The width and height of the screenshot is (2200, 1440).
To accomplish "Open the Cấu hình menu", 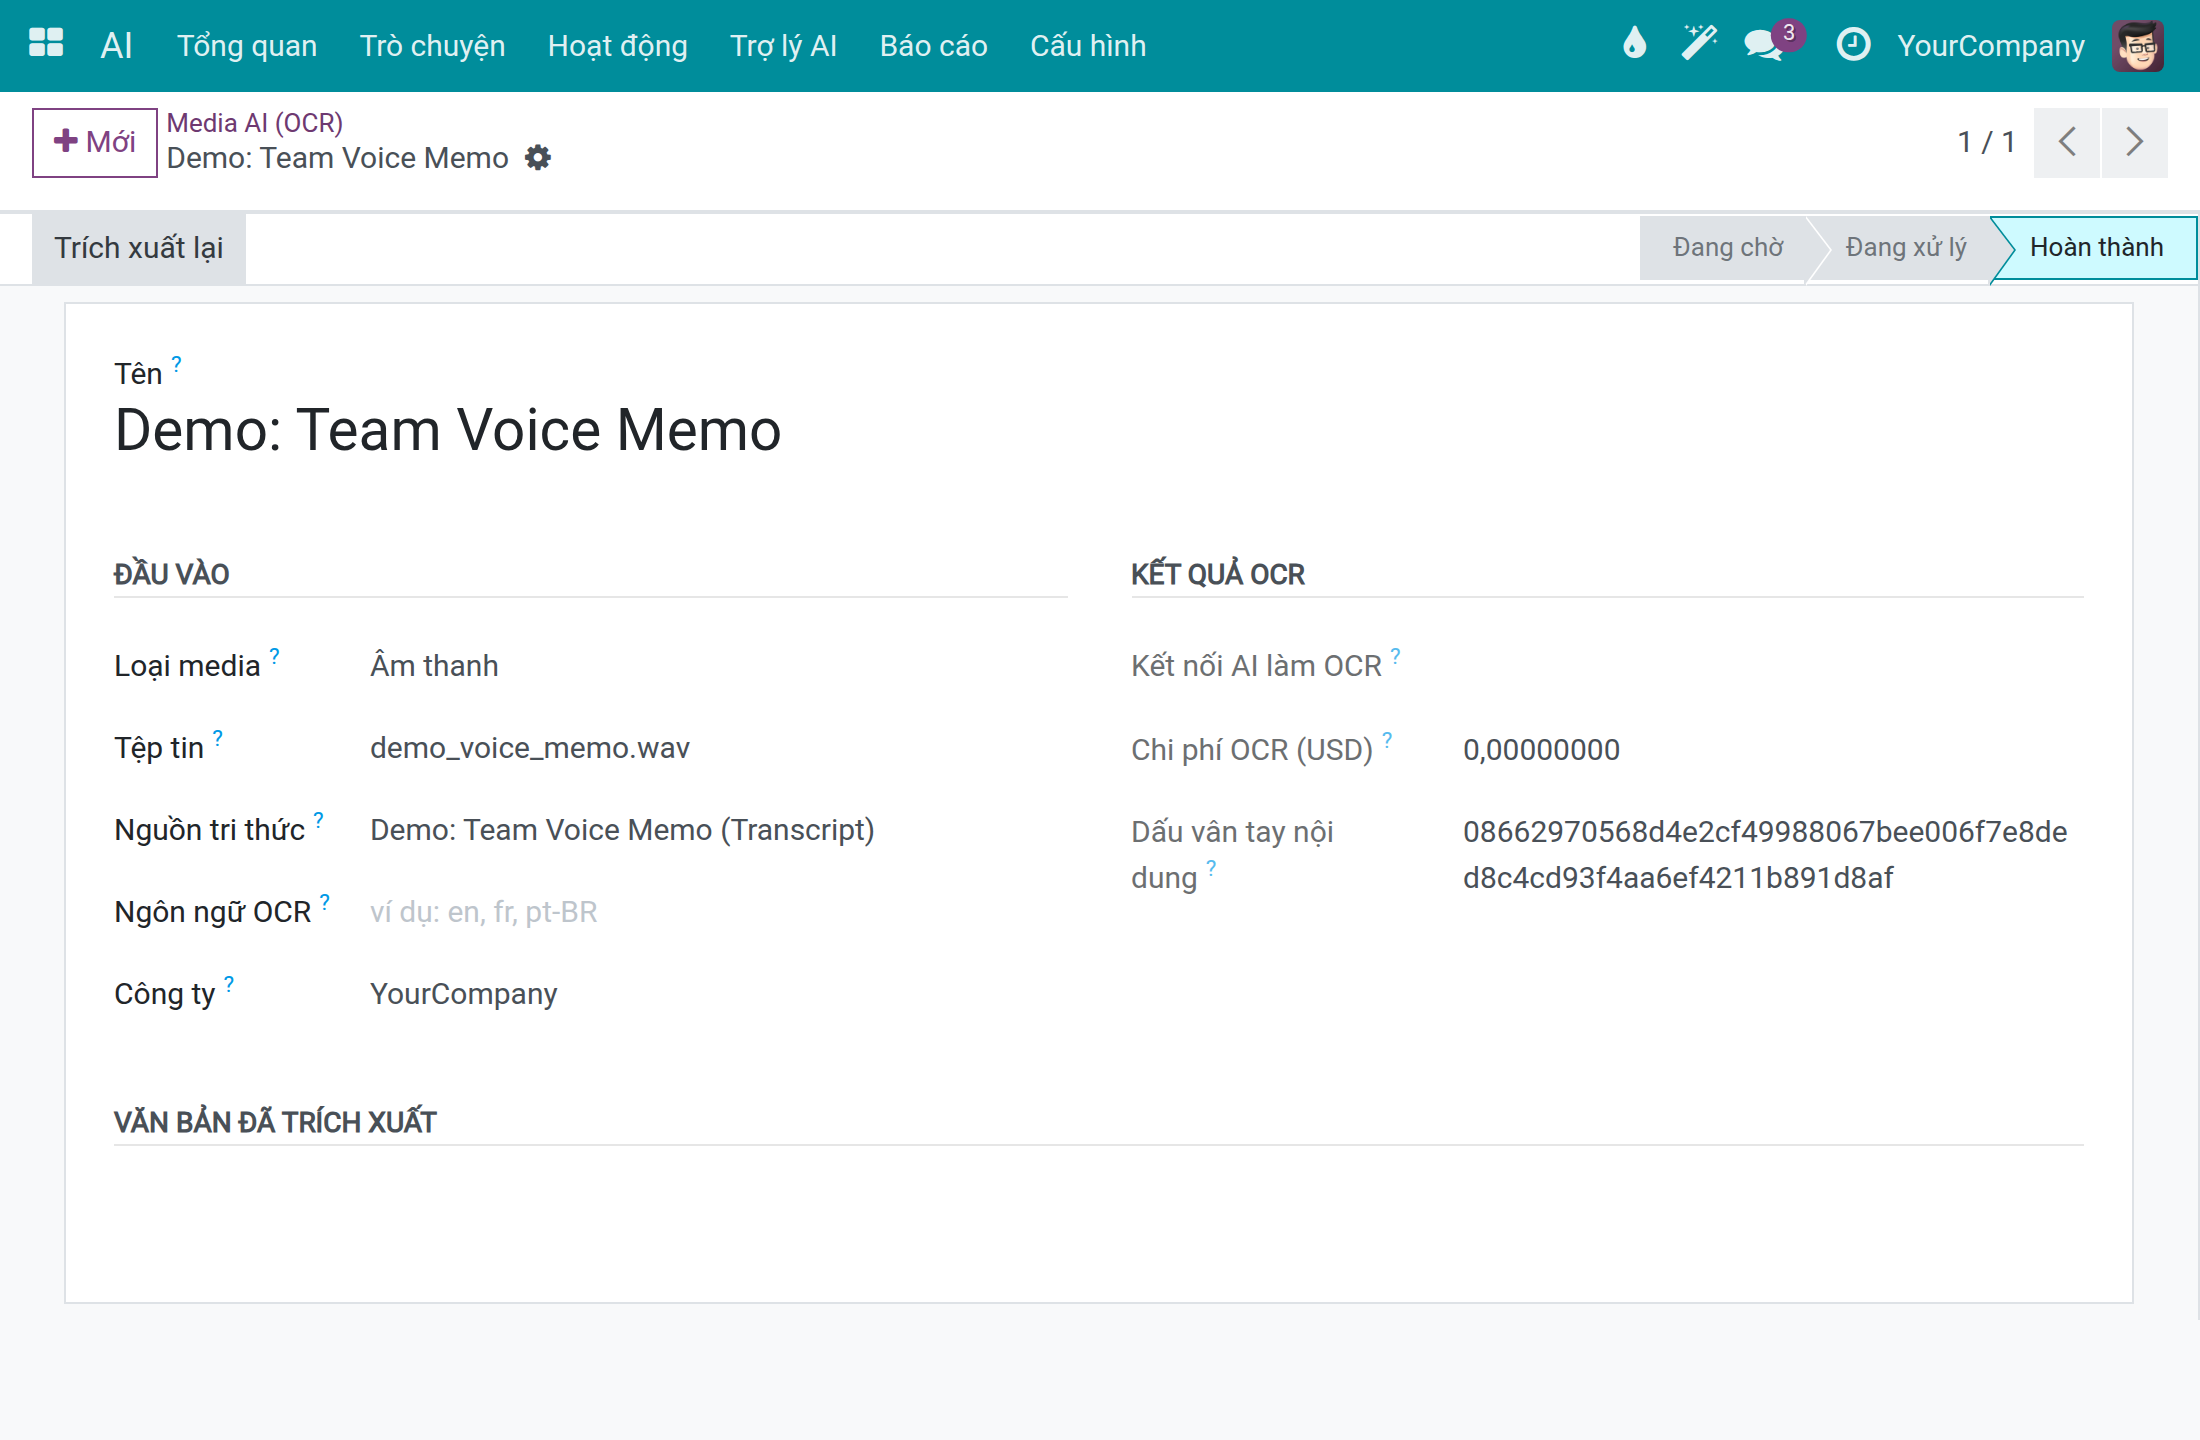I will [1088, 46].
